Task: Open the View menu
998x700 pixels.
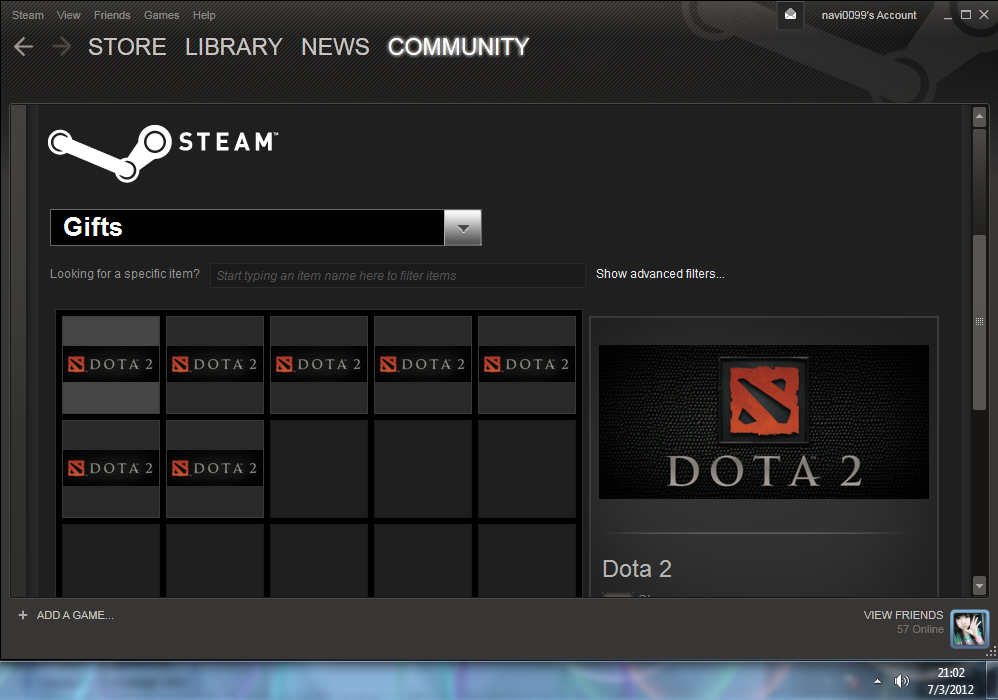Action: (x=69, y=15)
